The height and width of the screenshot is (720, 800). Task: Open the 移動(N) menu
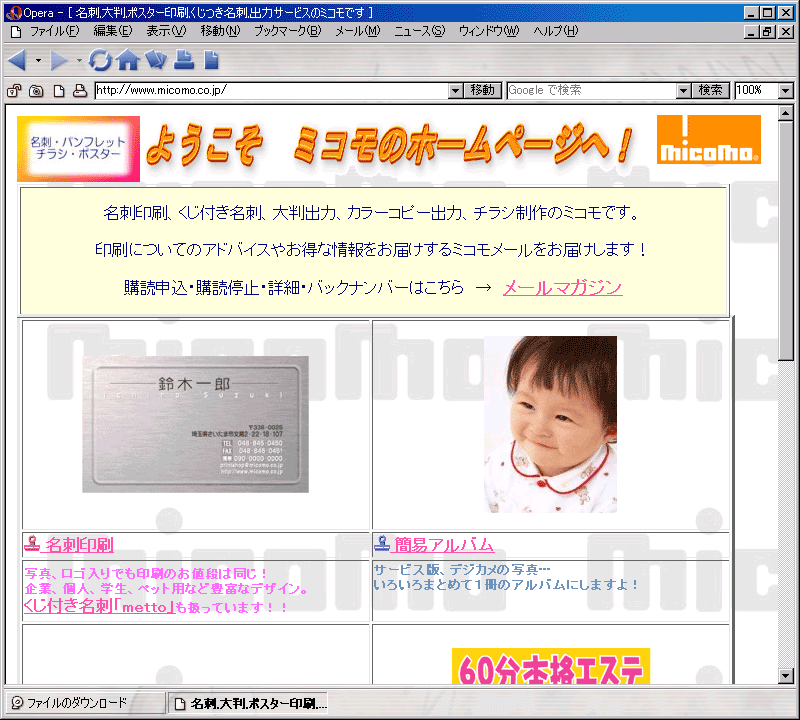click(220, 32)
